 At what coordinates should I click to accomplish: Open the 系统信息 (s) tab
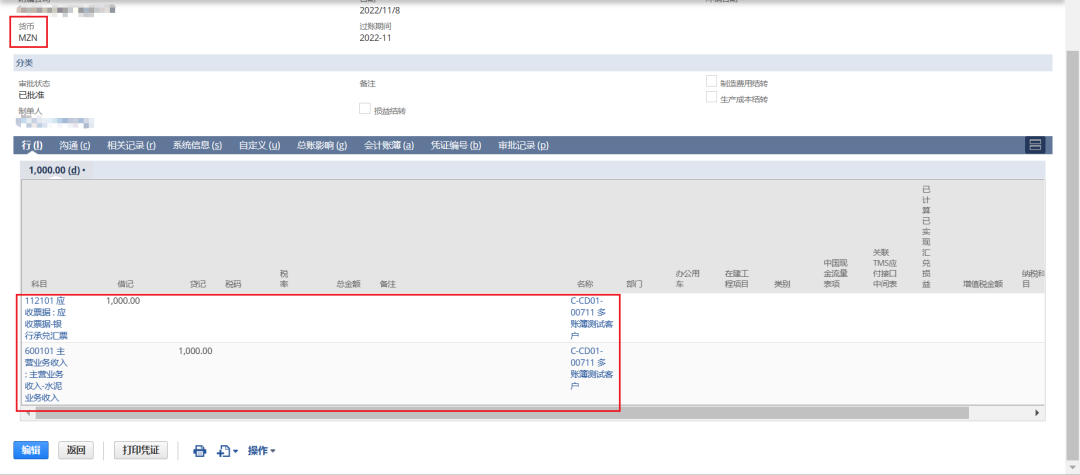coord(197,145)
